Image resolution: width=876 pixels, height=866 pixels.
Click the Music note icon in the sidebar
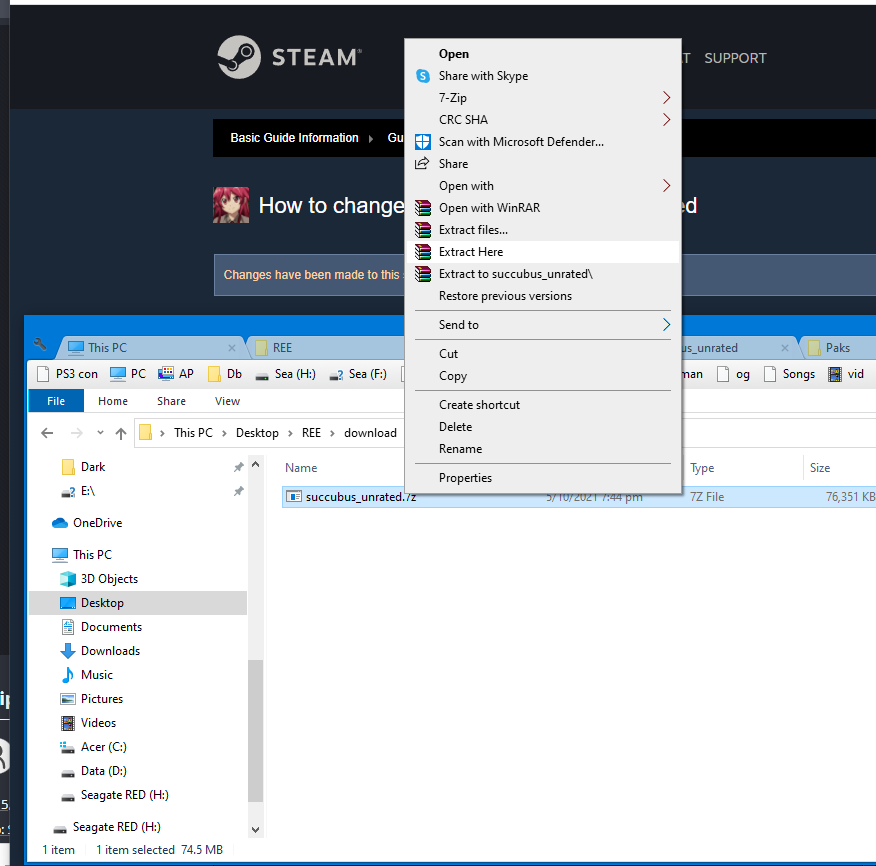click(68, 675)
